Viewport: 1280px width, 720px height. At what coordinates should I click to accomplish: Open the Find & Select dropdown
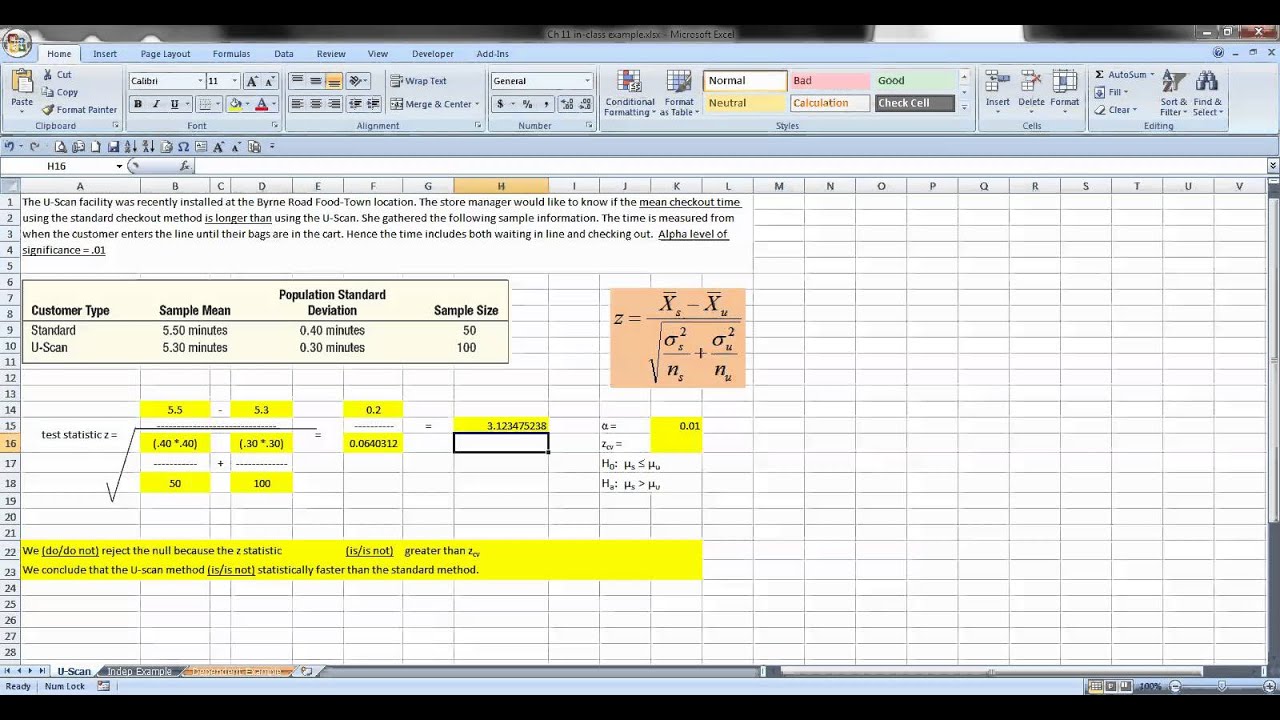[1207, 93]
